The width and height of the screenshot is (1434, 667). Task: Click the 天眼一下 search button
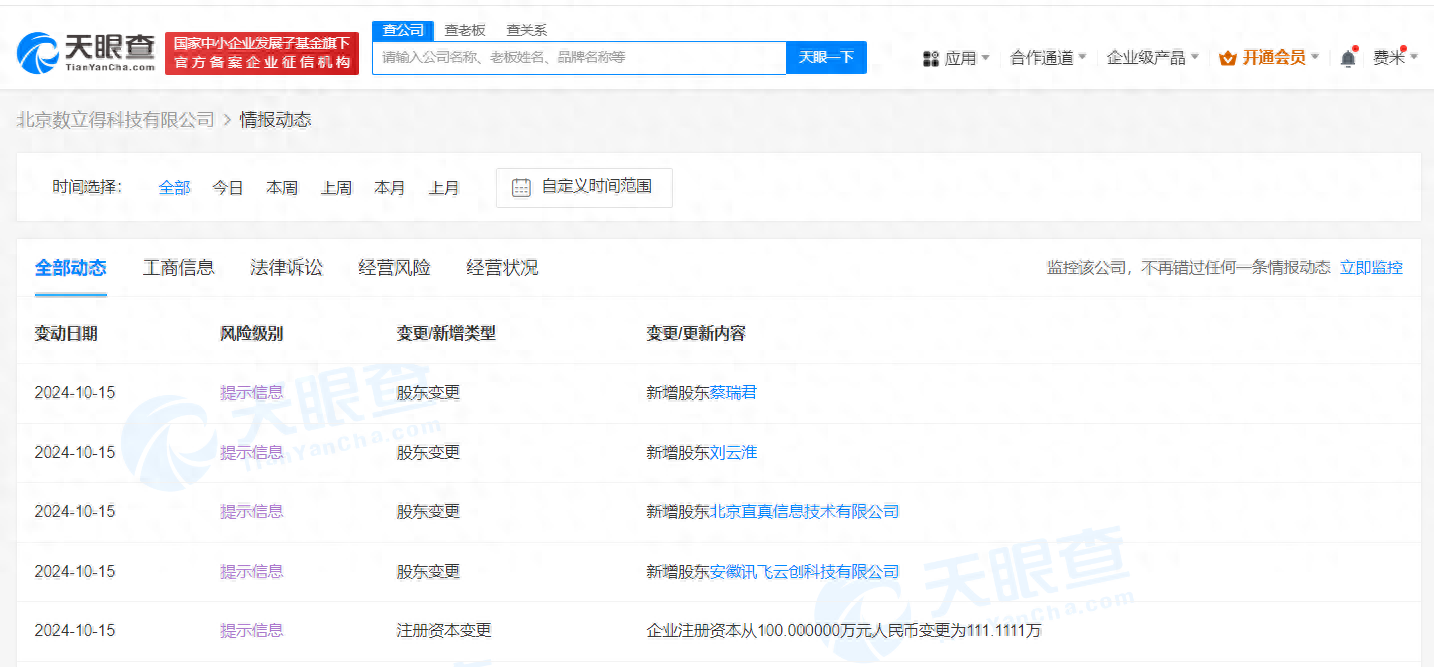tap(826, 58)
